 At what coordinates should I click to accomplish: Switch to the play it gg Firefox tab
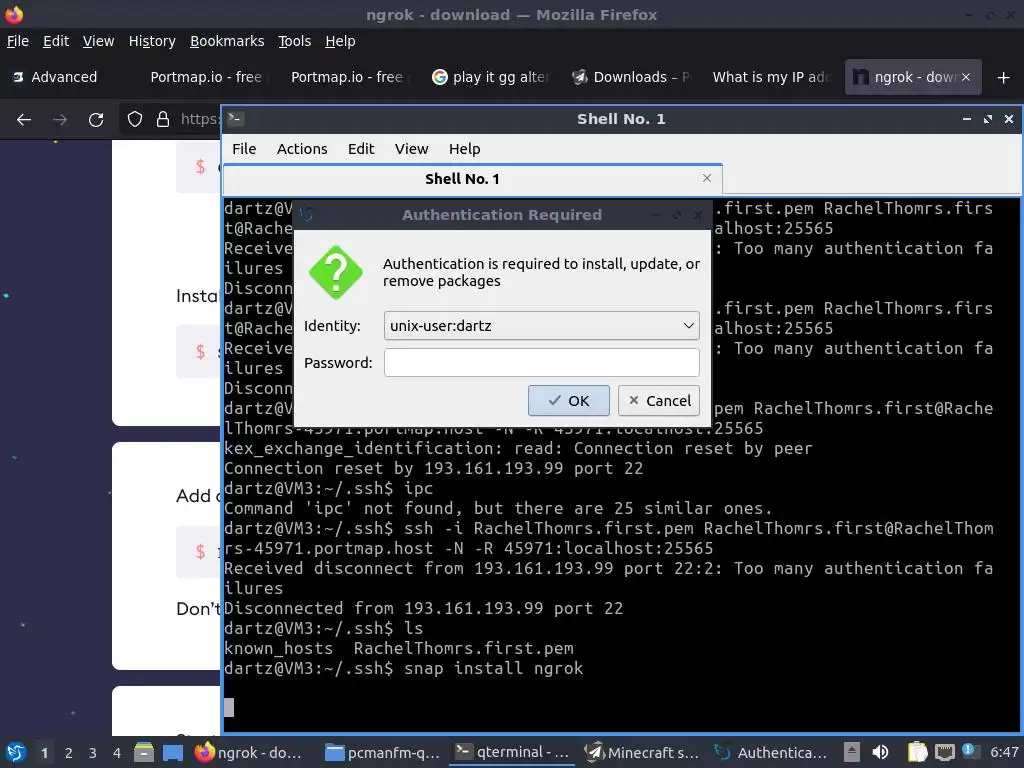[490, 77]
